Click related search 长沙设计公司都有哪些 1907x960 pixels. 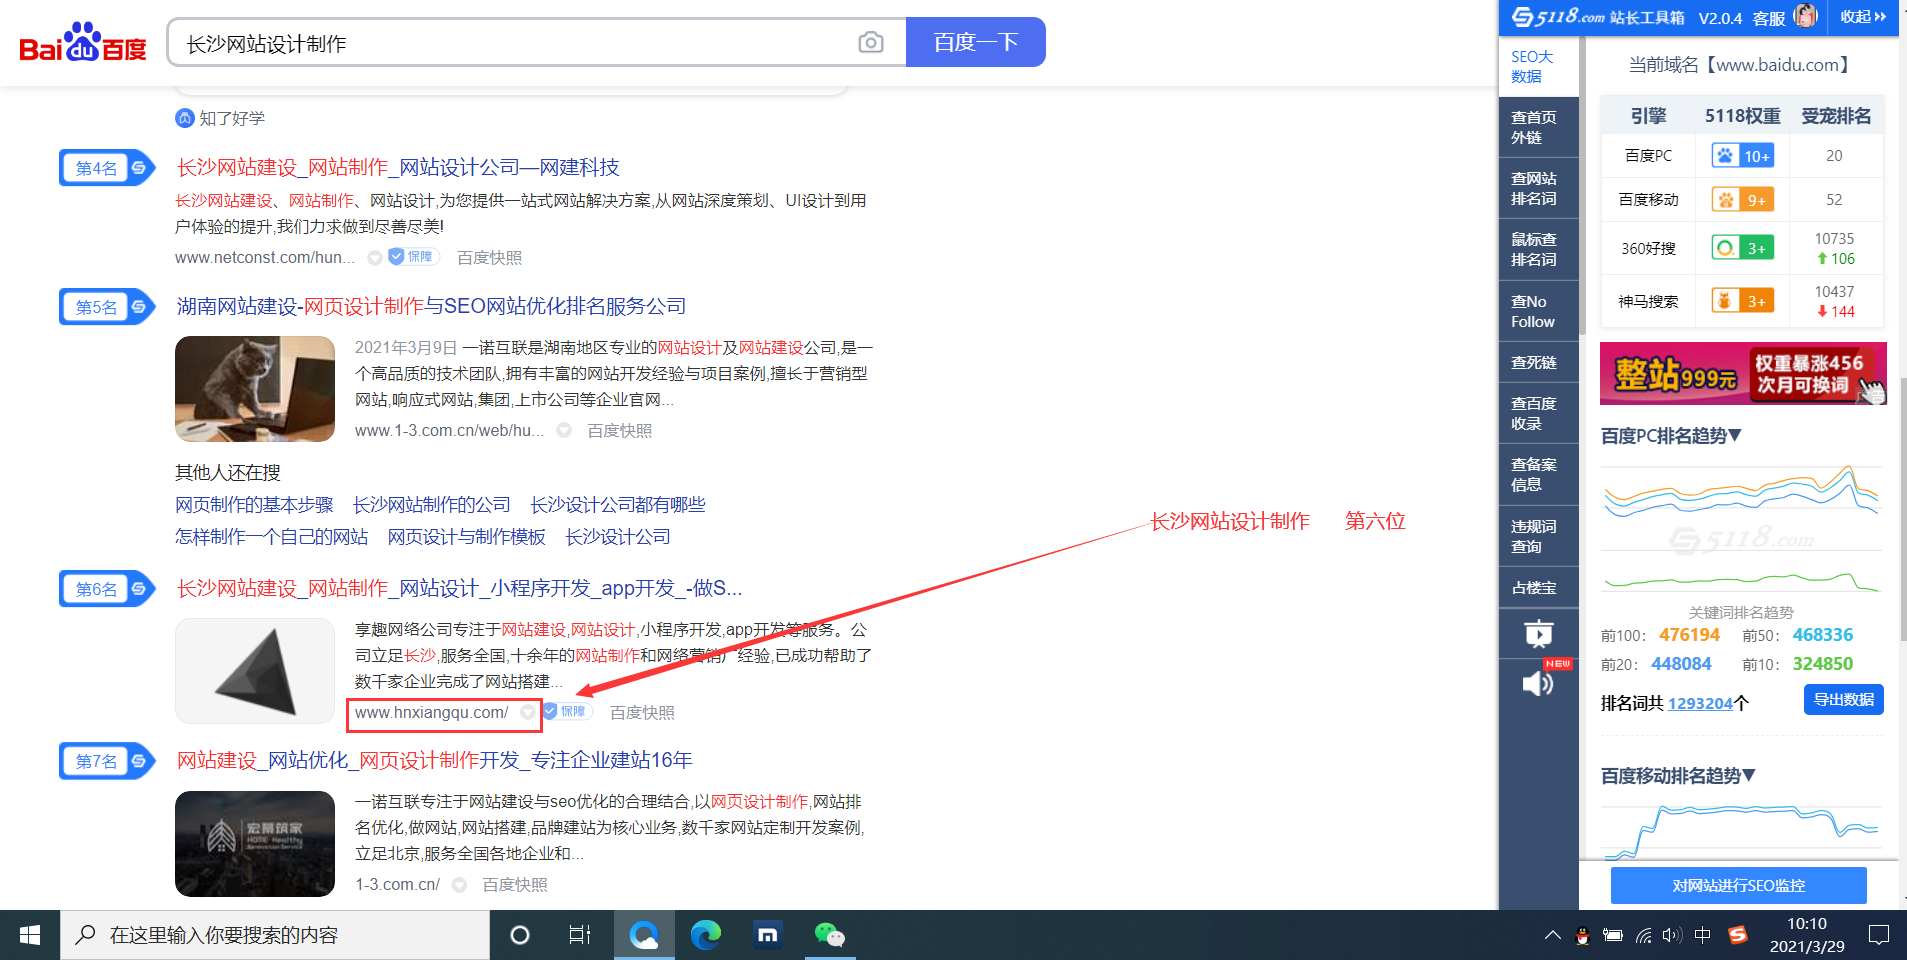617,505
